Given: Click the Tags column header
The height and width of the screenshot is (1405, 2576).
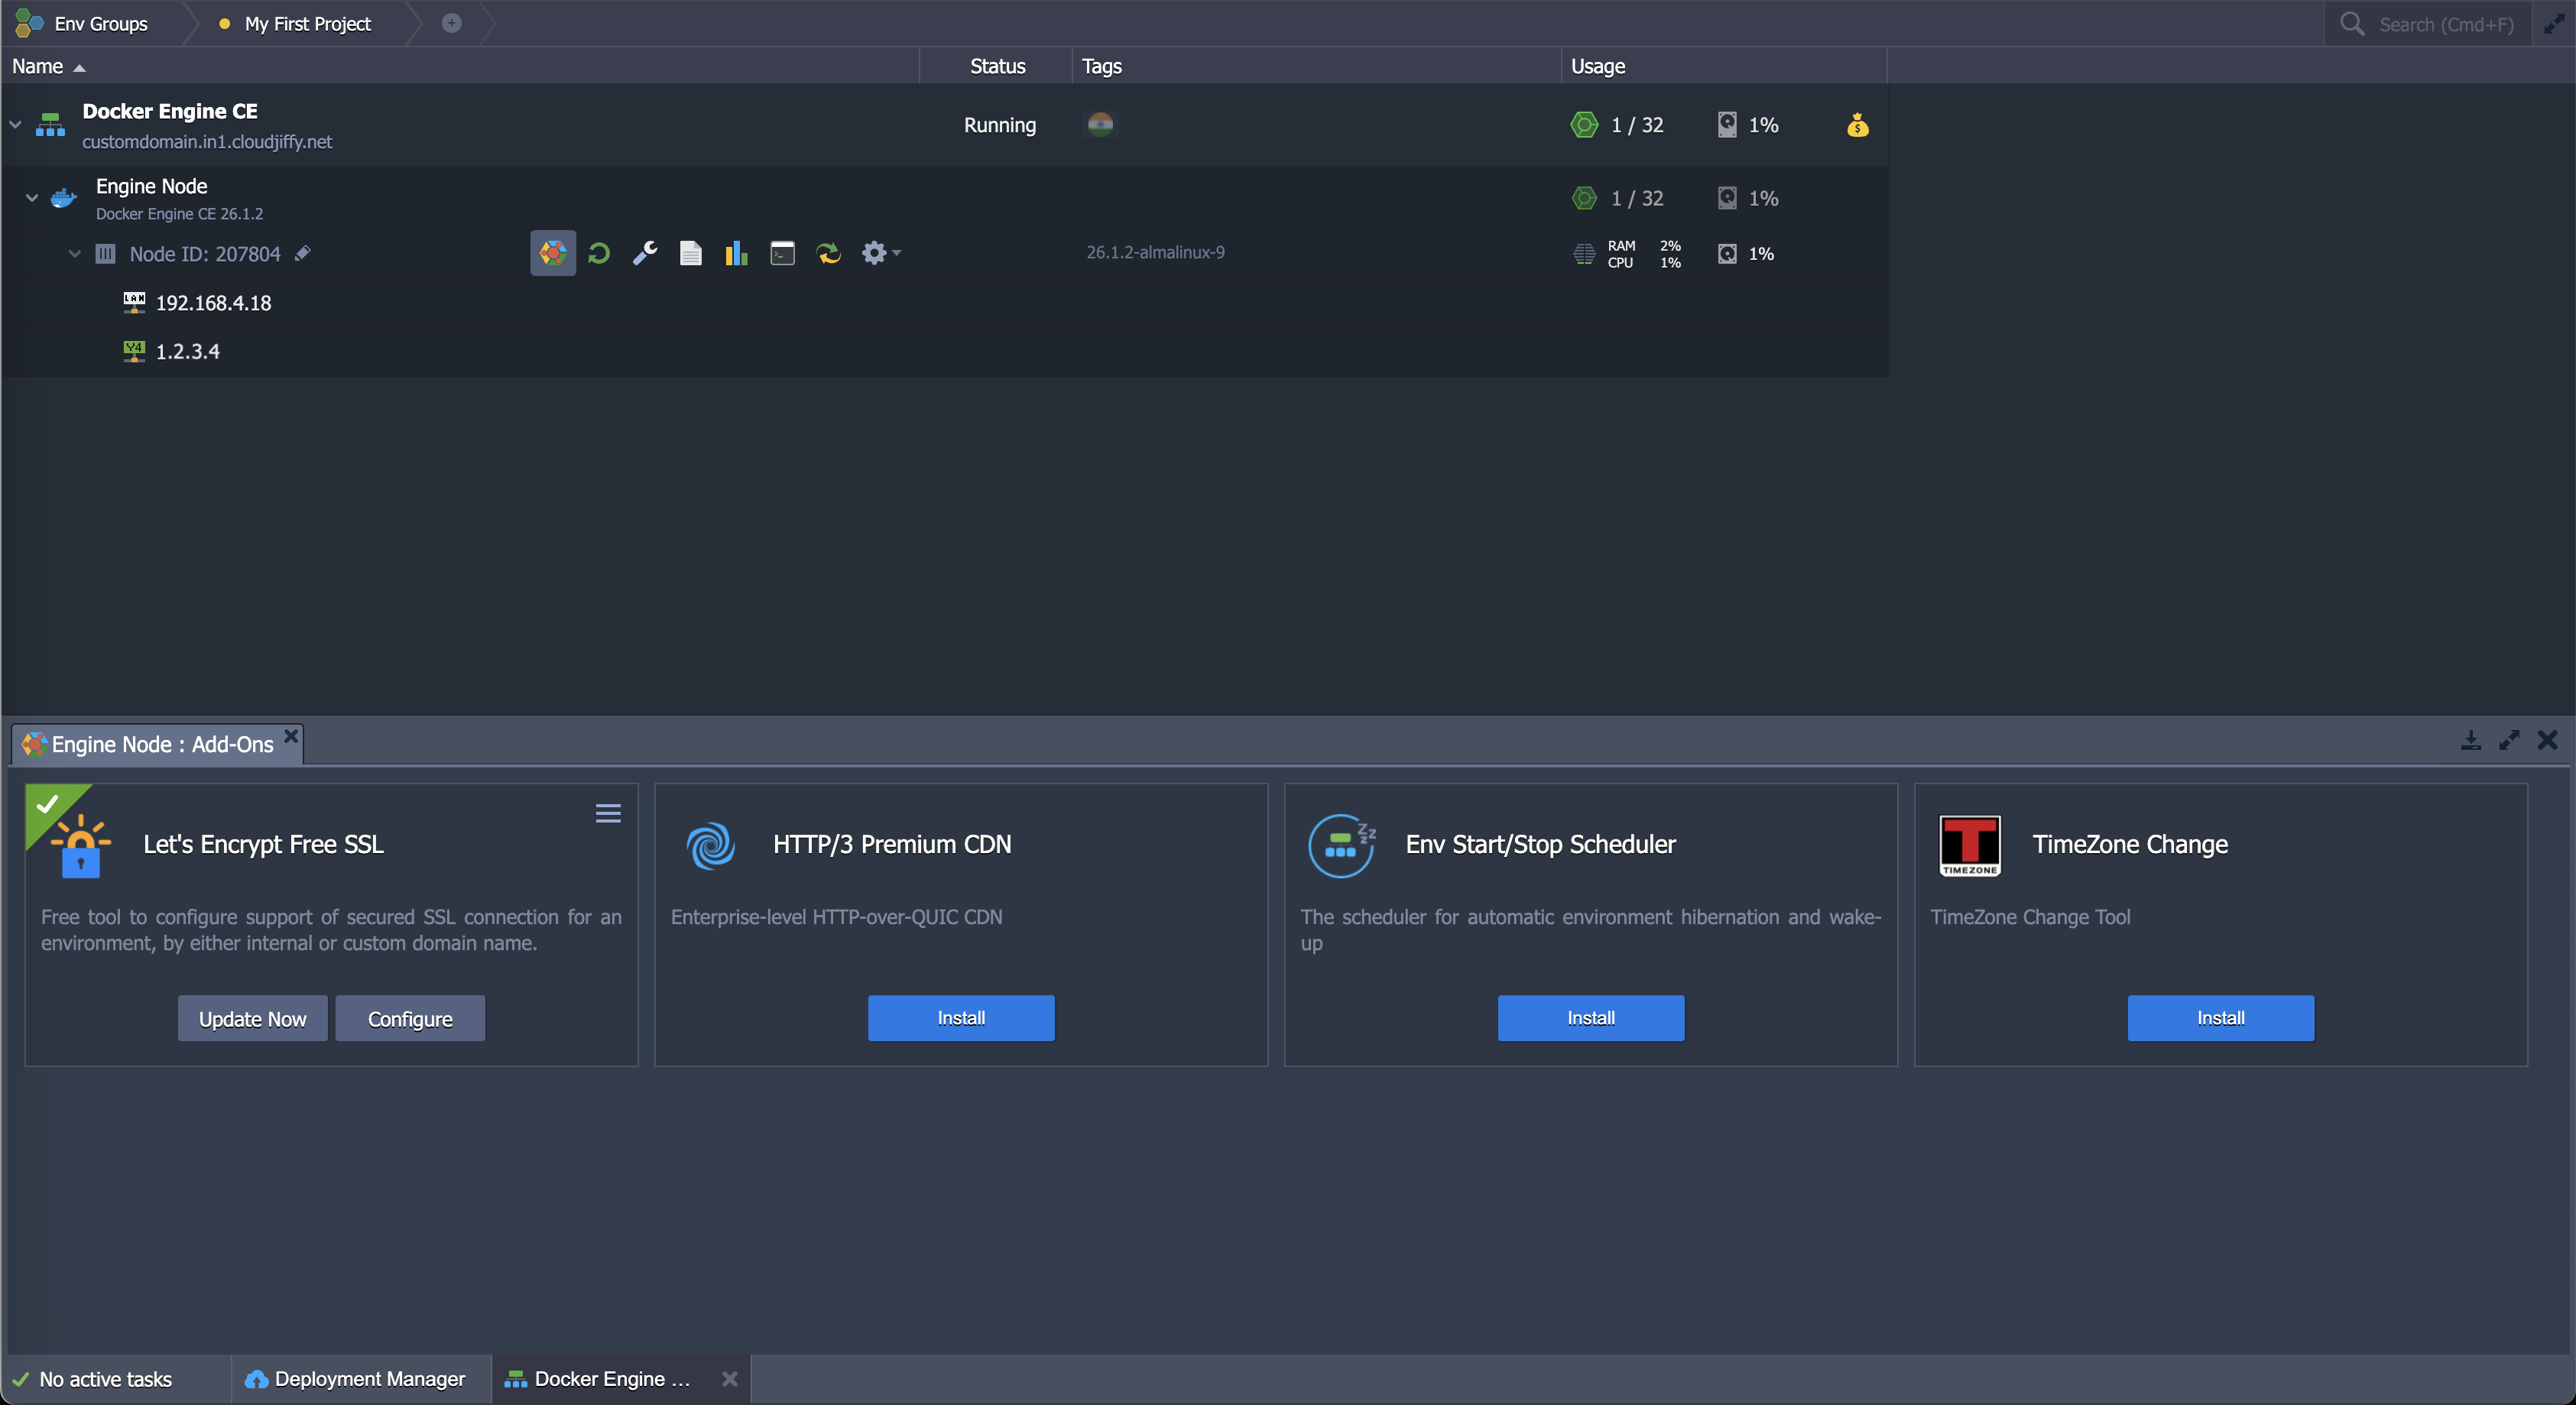Looking at the screenshot, I should click(x=1316, y=66).
